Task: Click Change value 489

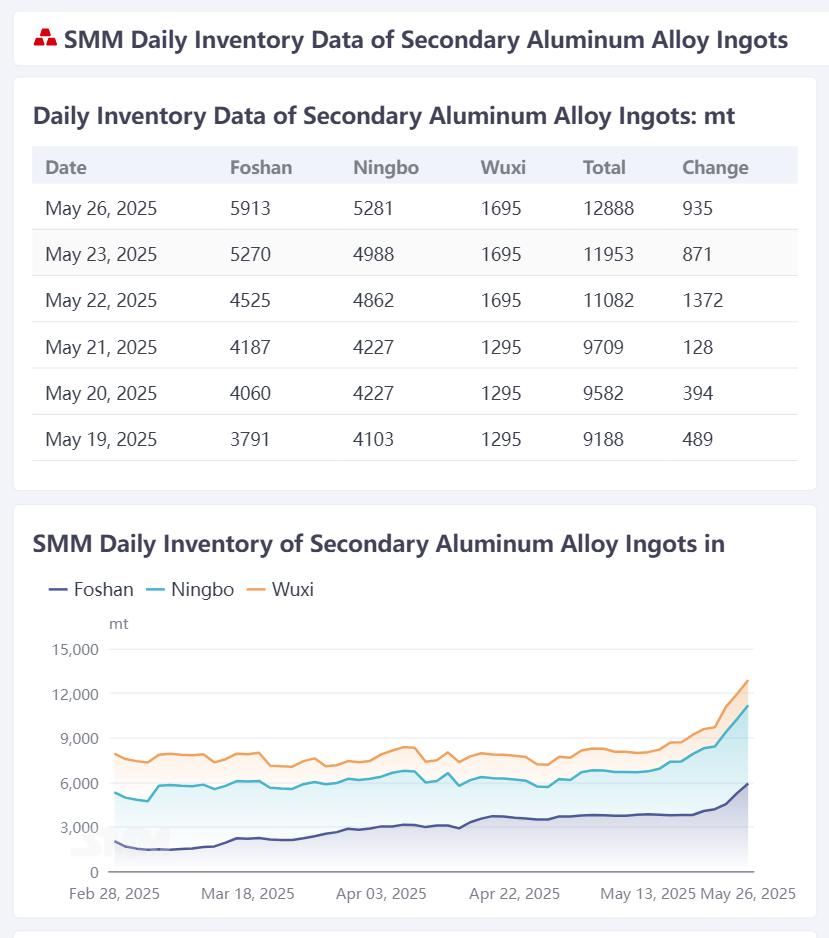Action: click(x=697, y=439)
